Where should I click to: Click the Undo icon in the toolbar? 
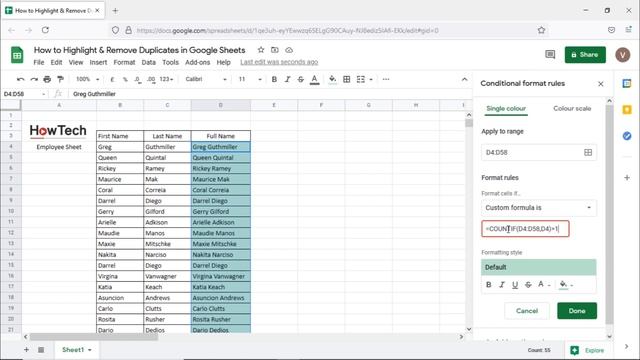coord(21,79)
